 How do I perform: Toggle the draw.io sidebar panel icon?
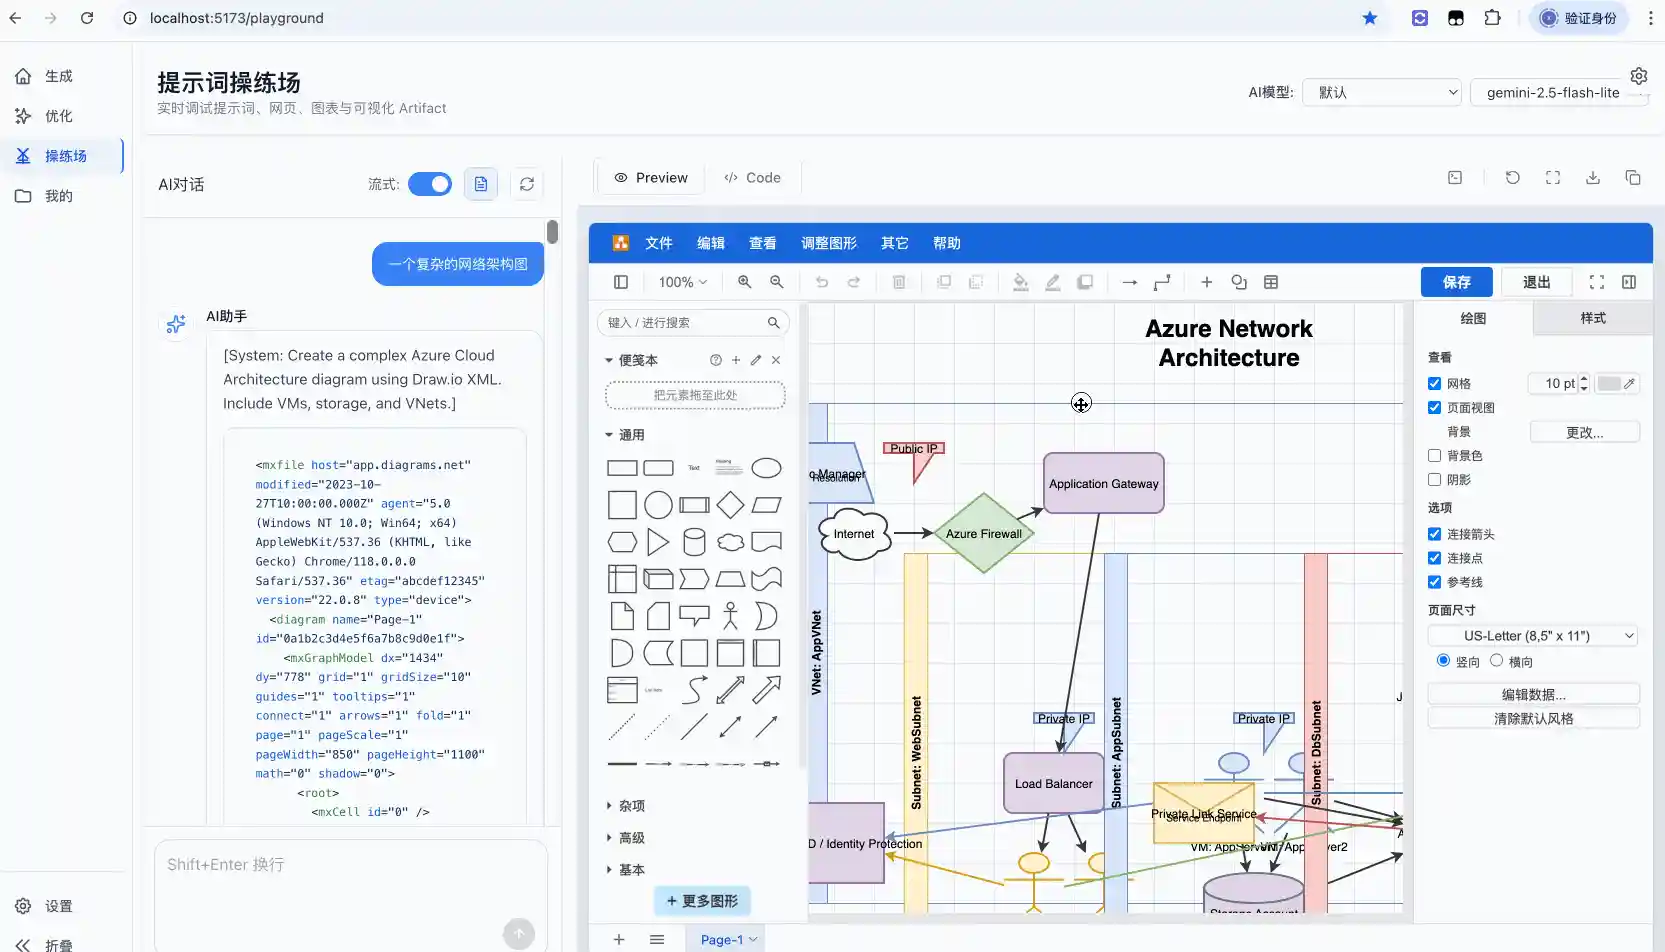coord(621,282)
